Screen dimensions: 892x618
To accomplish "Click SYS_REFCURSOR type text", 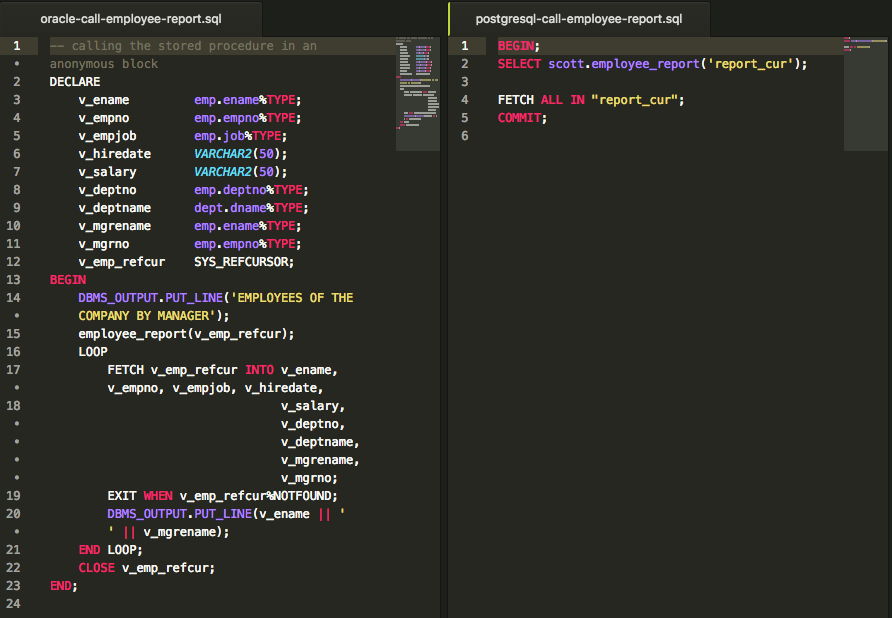I will [x=244, y=262].
